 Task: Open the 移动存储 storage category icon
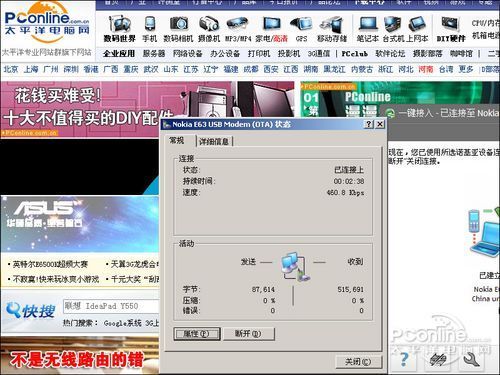(332, 24)
